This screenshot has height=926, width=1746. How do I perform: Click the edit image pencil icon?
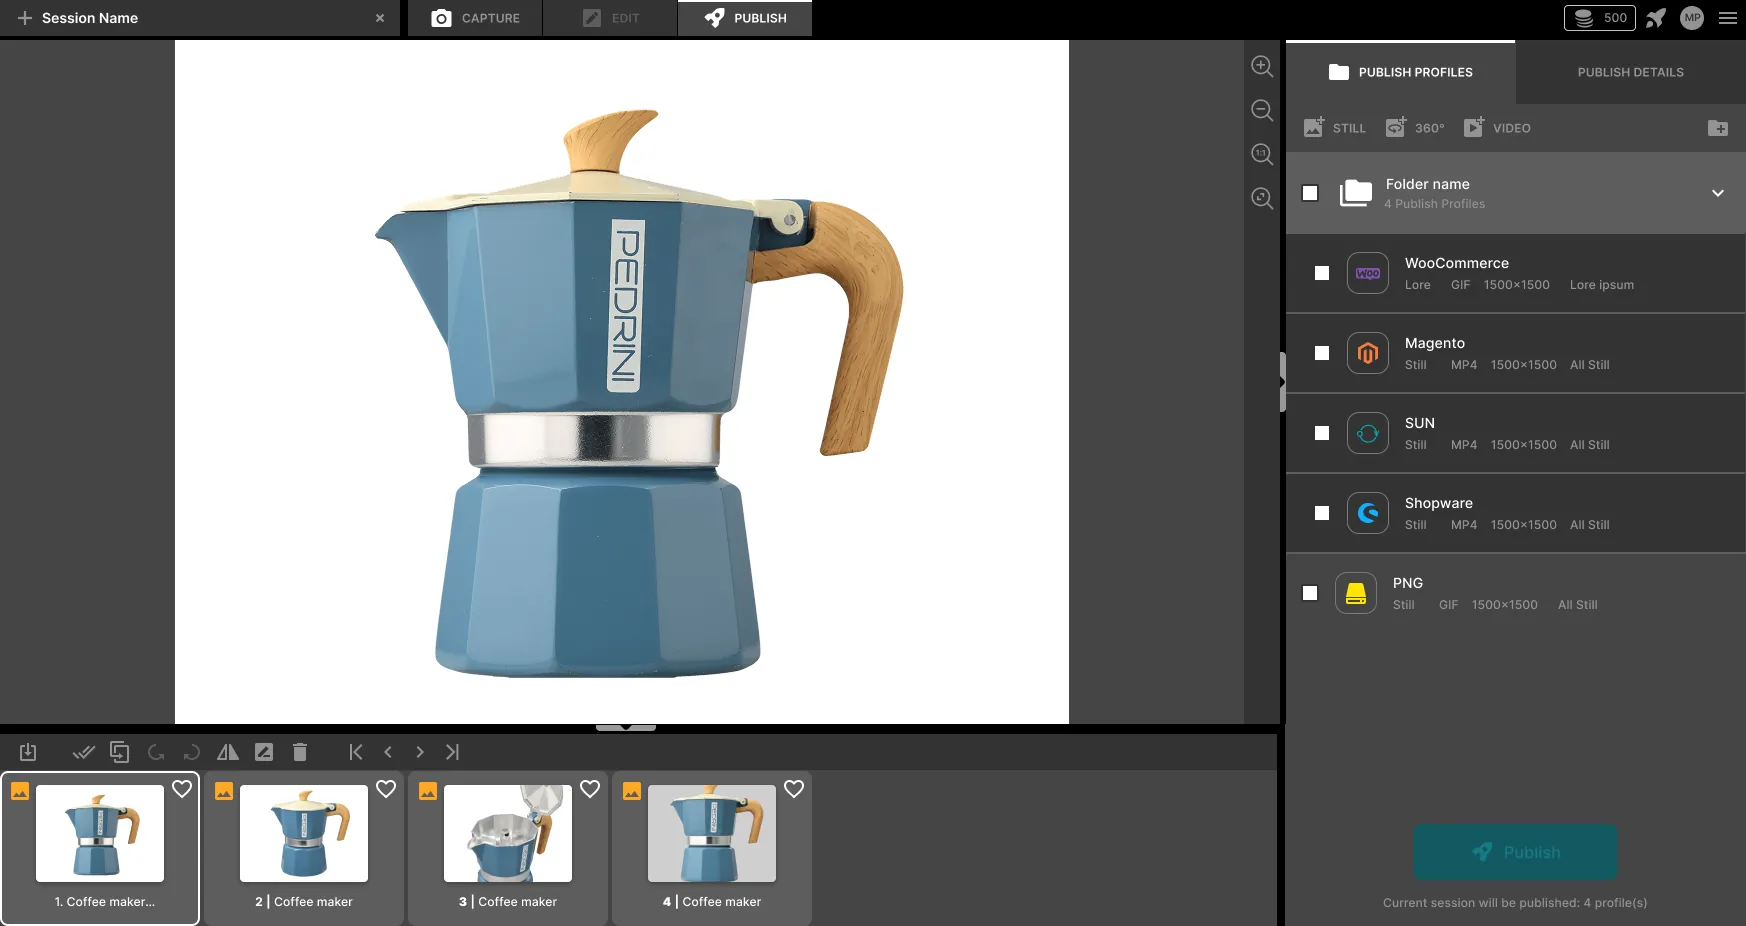point(264,752)
